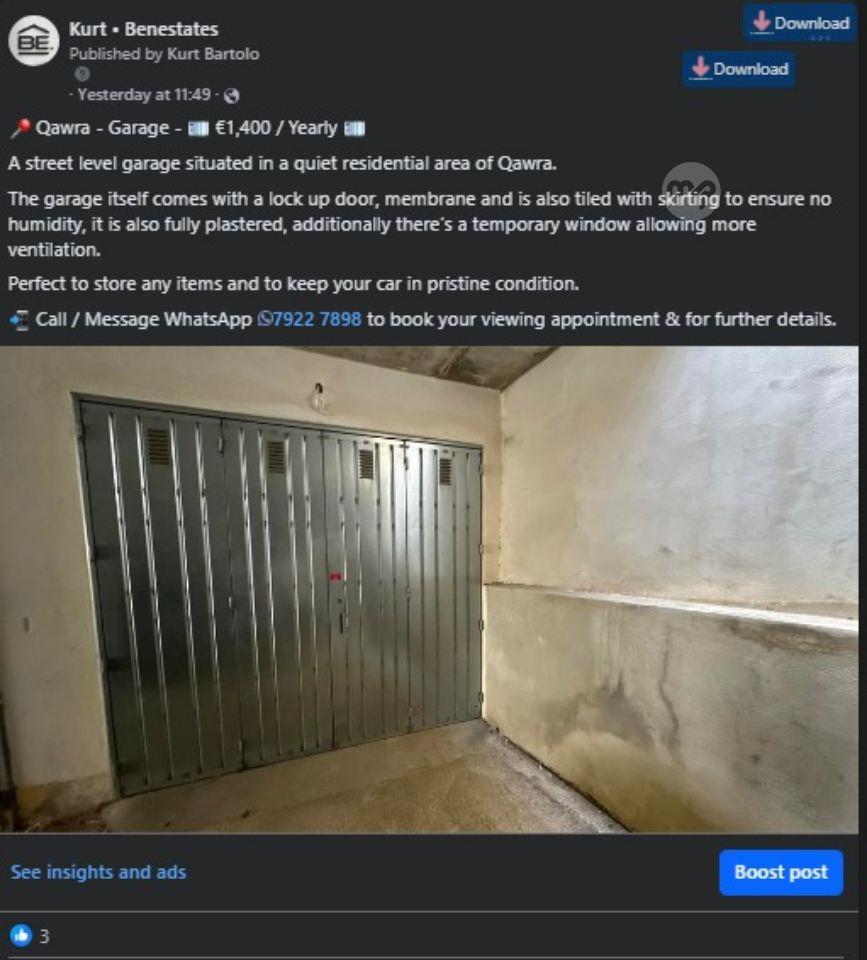Click the banknote emoji after Yearly
Screen dimensions: 867x960
pyautogui.click(x=355, y=129)
